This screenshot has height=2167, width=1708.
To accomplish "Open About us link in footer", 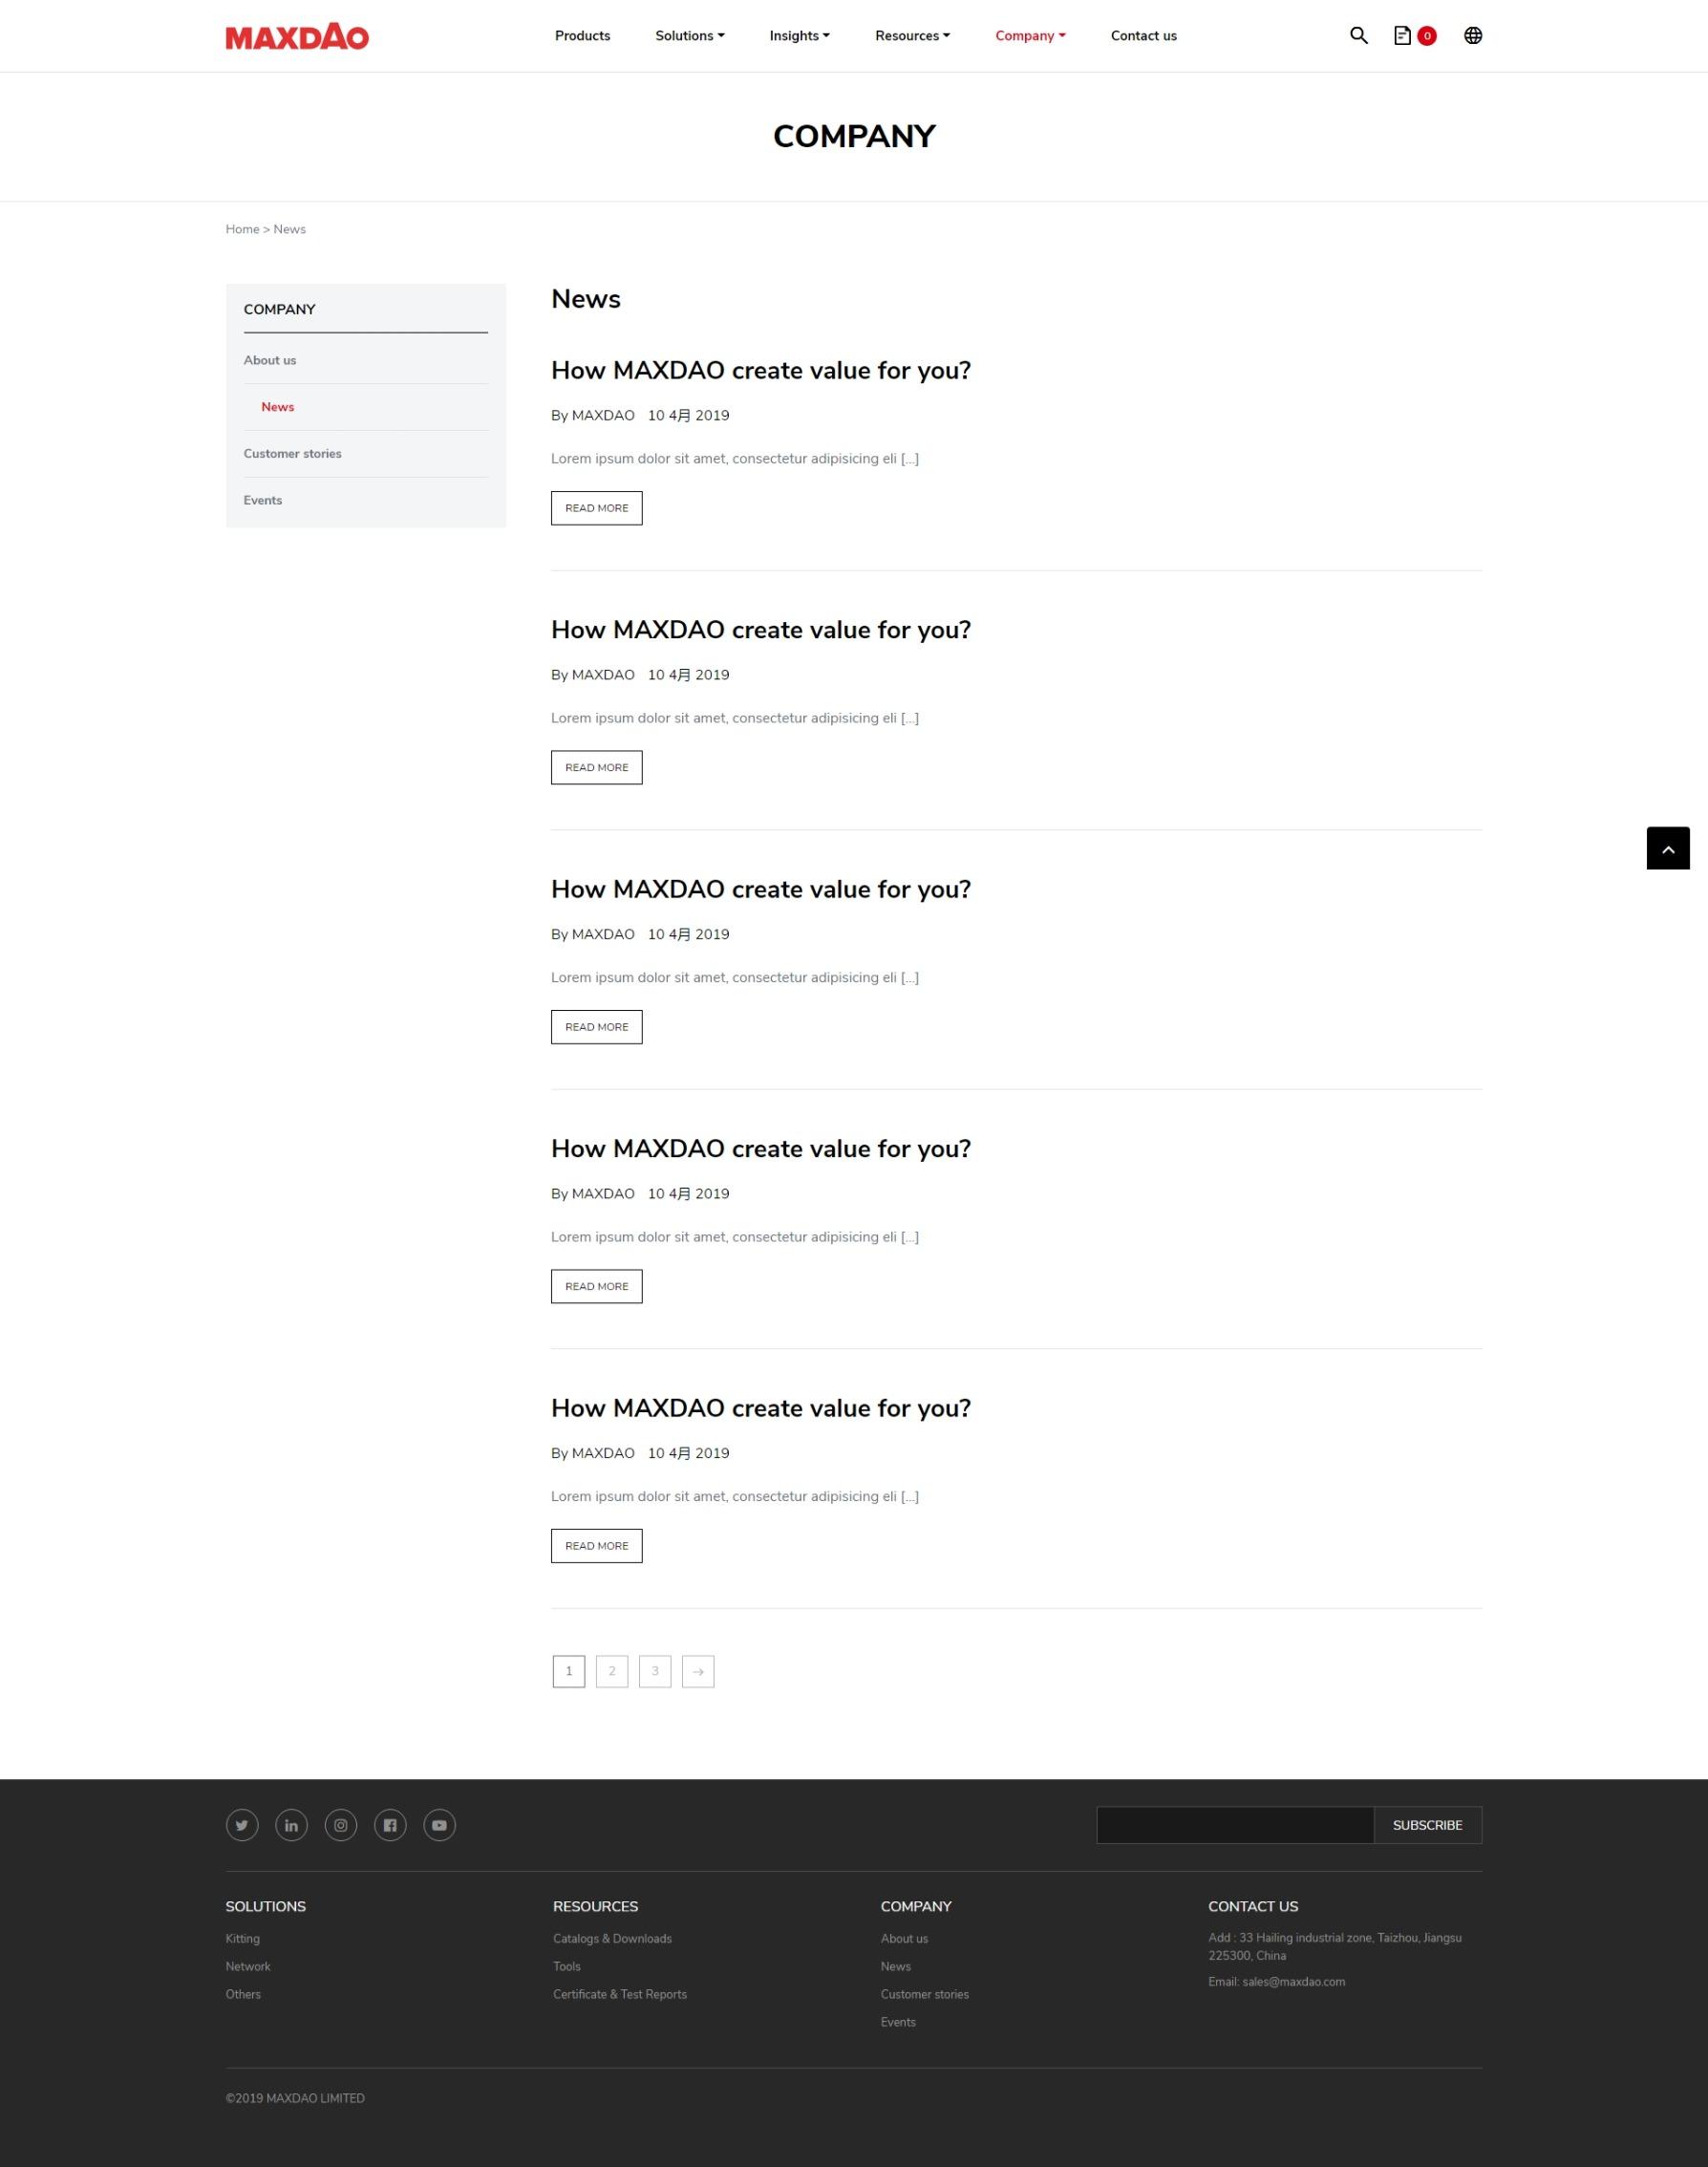I will pos(905,1938).
